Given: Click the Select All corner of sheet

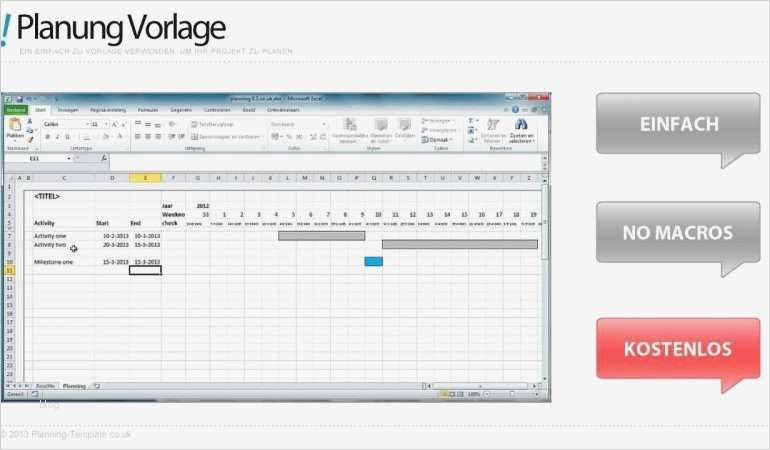Looking at the screenshot, I should (x=10, y=178).
